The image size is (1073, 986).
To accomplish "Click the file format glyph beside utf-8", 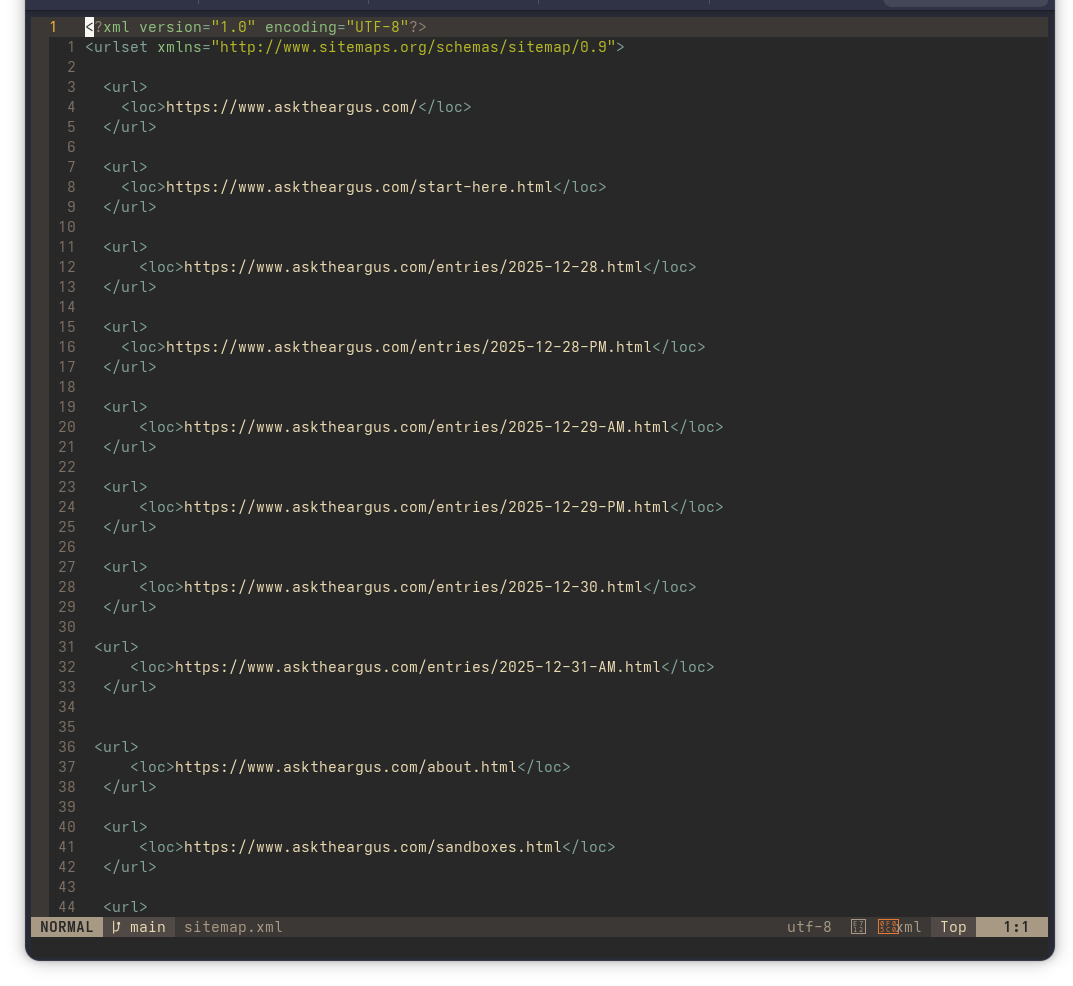I will 858,927.
